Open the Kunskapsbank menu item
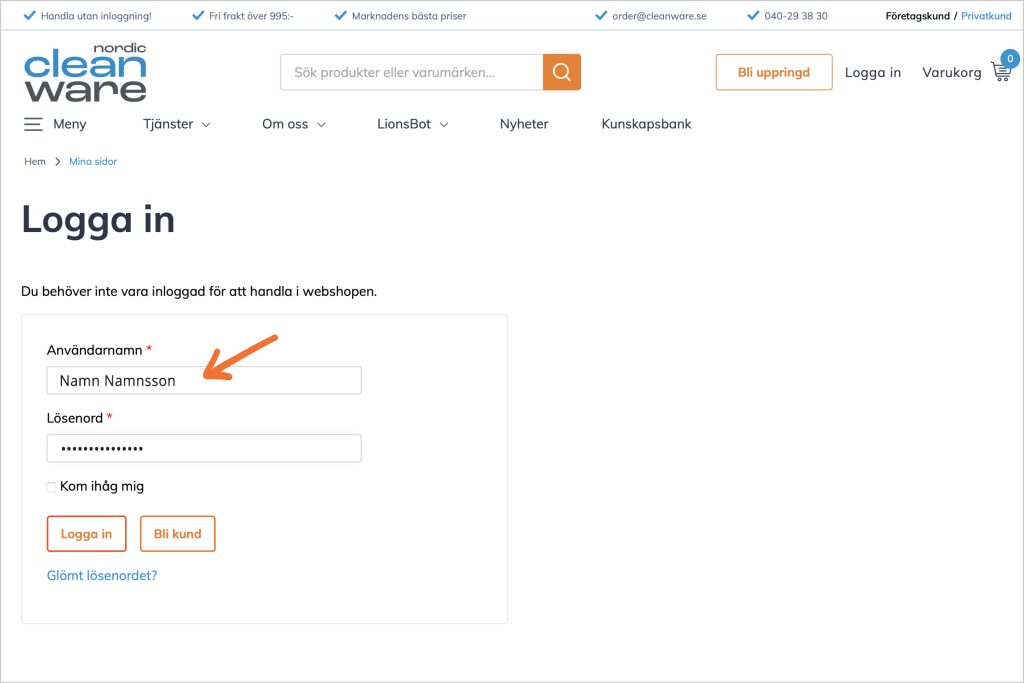This screenshot has width=1024, height=683. [x=646, y=124]
